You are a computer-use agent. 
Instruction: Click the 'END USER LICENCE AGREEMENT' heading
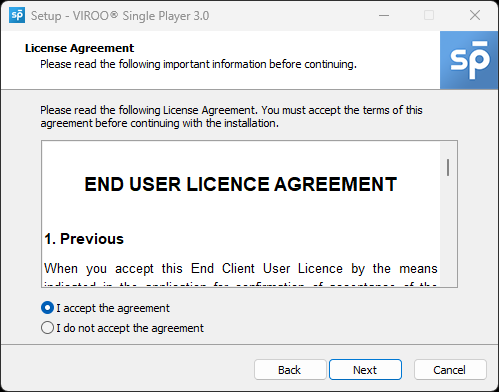tap(241, 184)
